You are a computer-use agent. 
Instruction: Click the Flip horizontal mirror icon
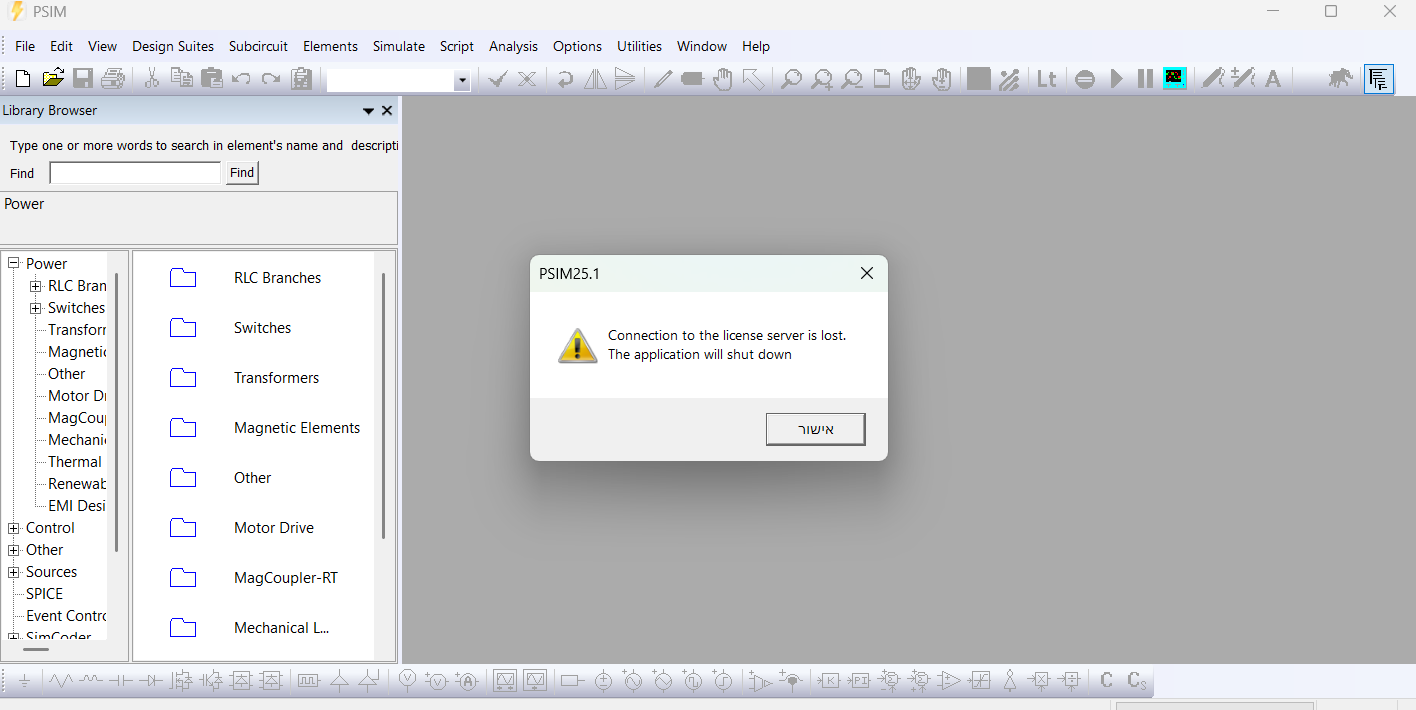(595, 78)
